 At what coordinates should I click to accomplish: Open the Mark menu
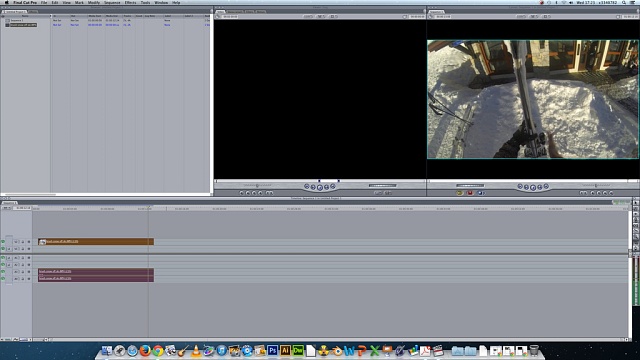pyautogui.click(x=79, y=2)
